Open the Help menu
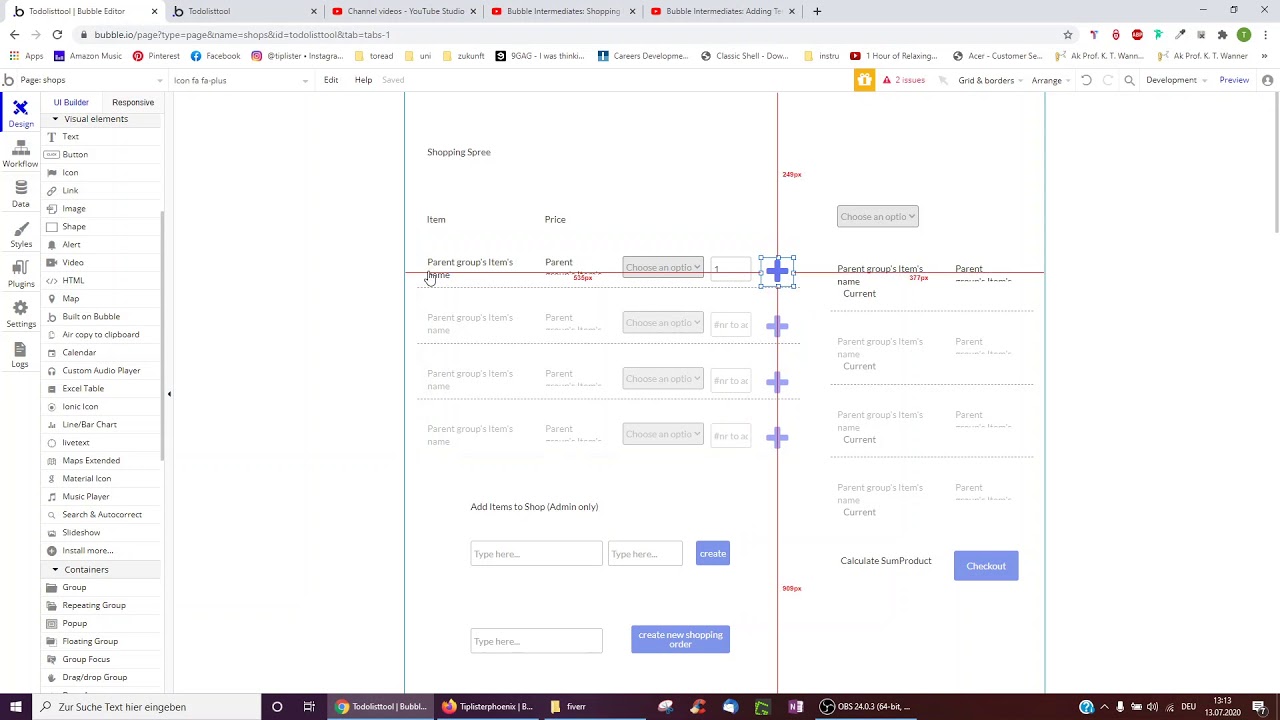The image size is (1280, 720). 363,80
